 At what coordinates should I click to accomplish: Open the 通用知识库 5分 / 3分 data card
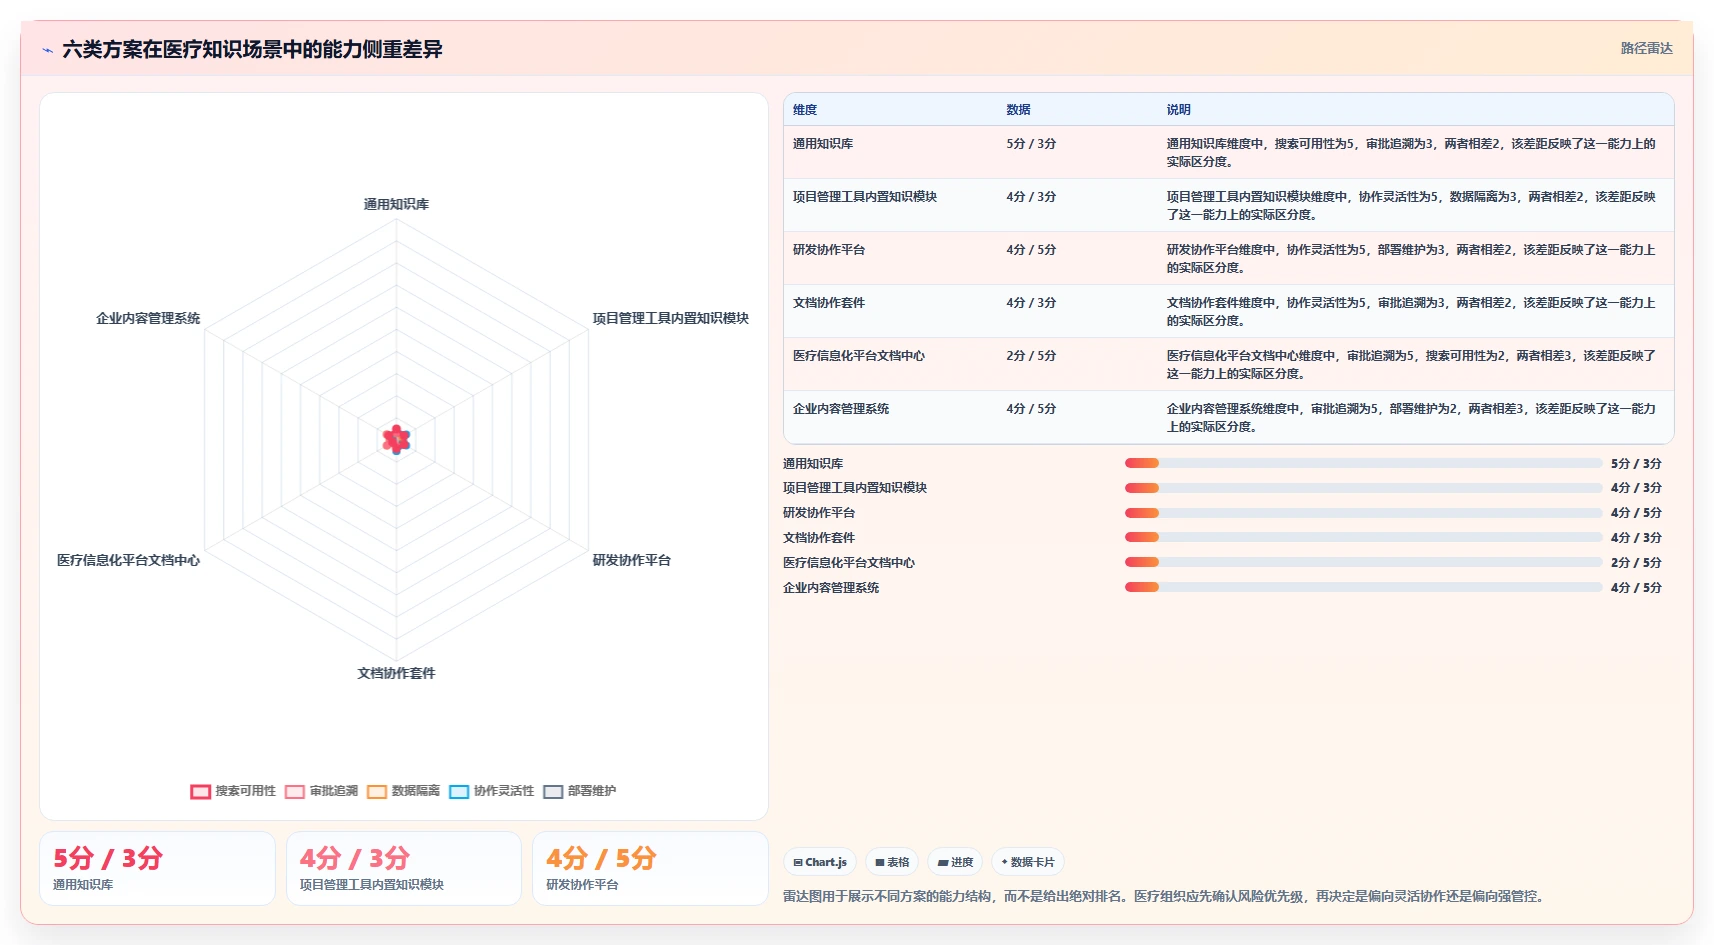click(x=157, y=869)
